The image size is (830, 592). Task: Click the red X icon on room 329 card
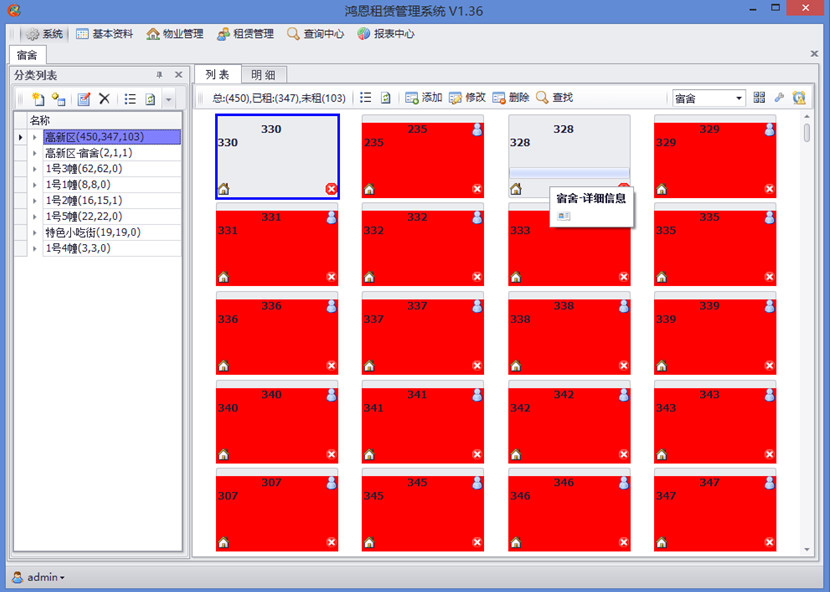[770, 189]
